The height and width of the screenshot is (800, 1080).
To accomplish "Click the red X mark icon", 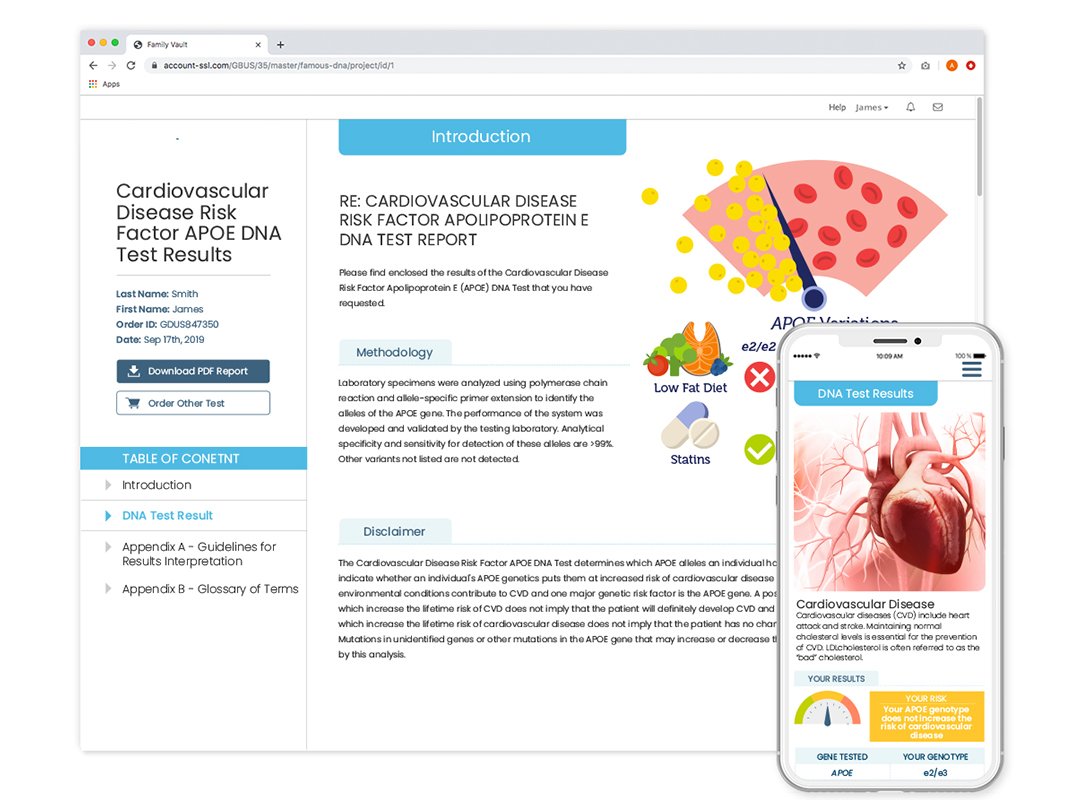I will (x=760, y=377).
